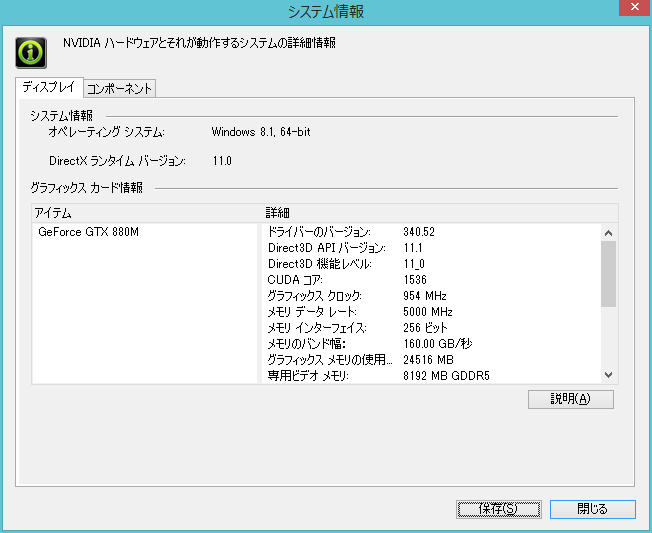Click the details list scrollbar thumb

pos(608,274)
